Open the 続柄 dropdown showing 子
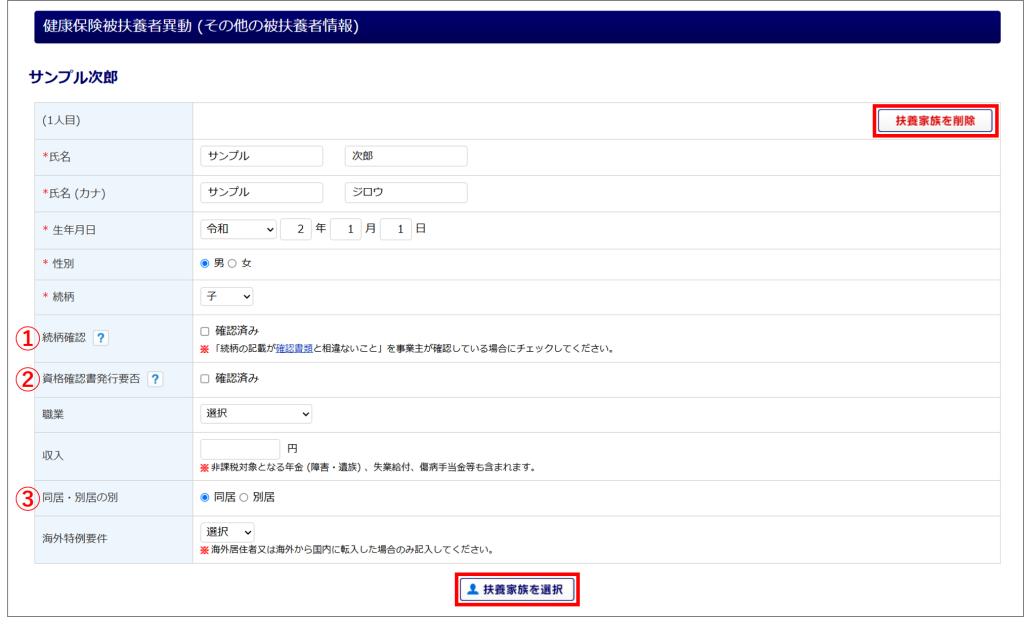Screen dimensions: 1024x617 pos(227,296)
